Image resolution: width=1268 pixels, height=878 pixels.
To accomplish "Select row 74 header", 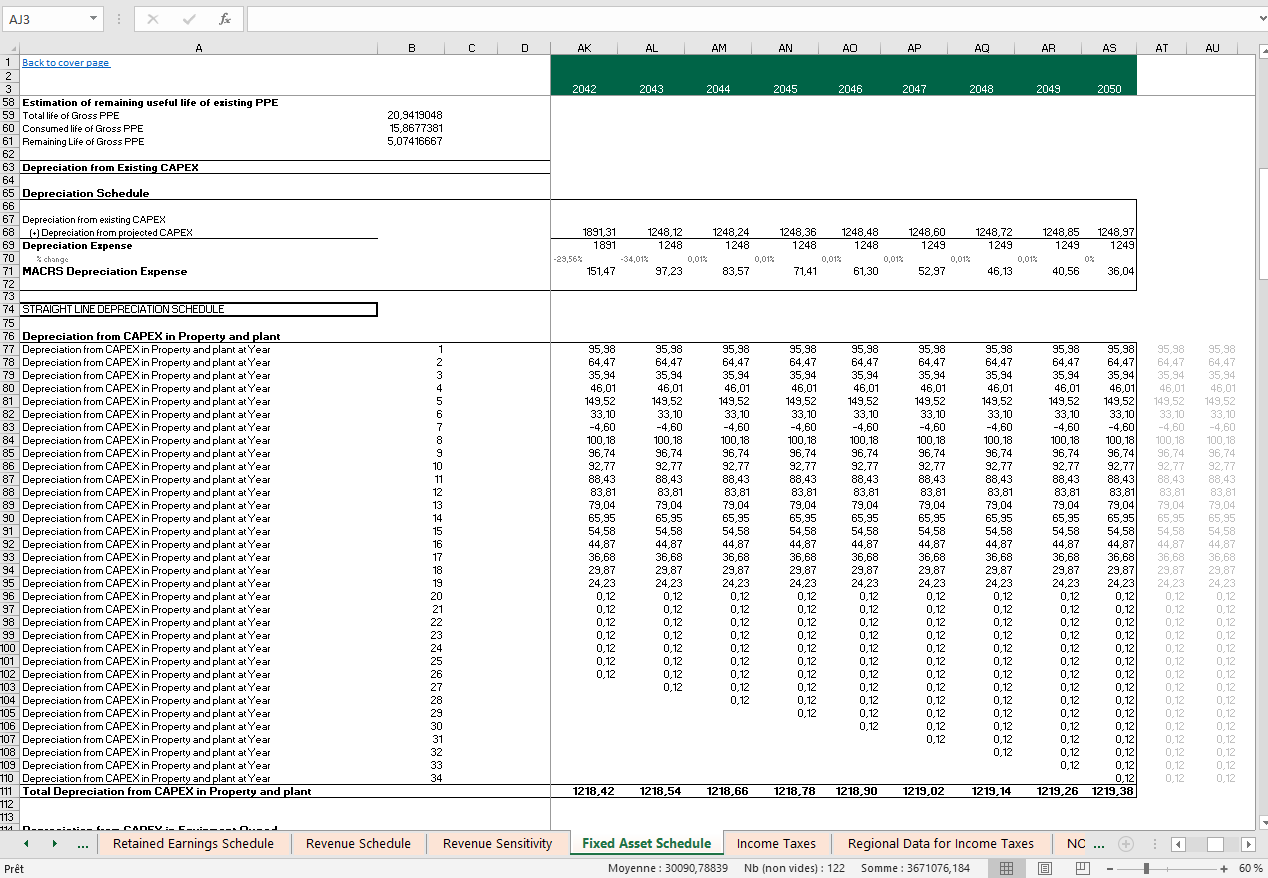I will [9, 309].
